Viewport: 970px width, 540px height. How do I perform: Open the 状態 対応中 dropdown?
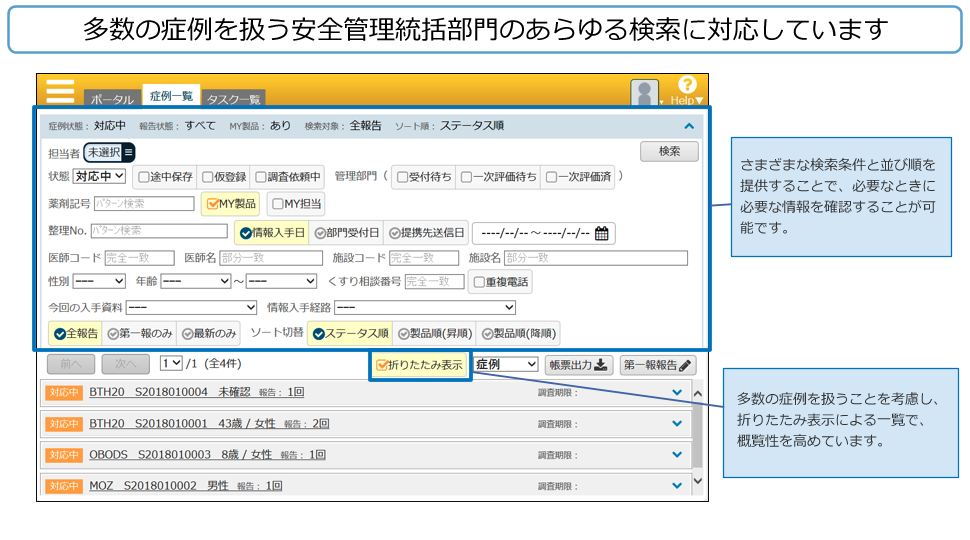pyautogui.click(x=100, y=177)
